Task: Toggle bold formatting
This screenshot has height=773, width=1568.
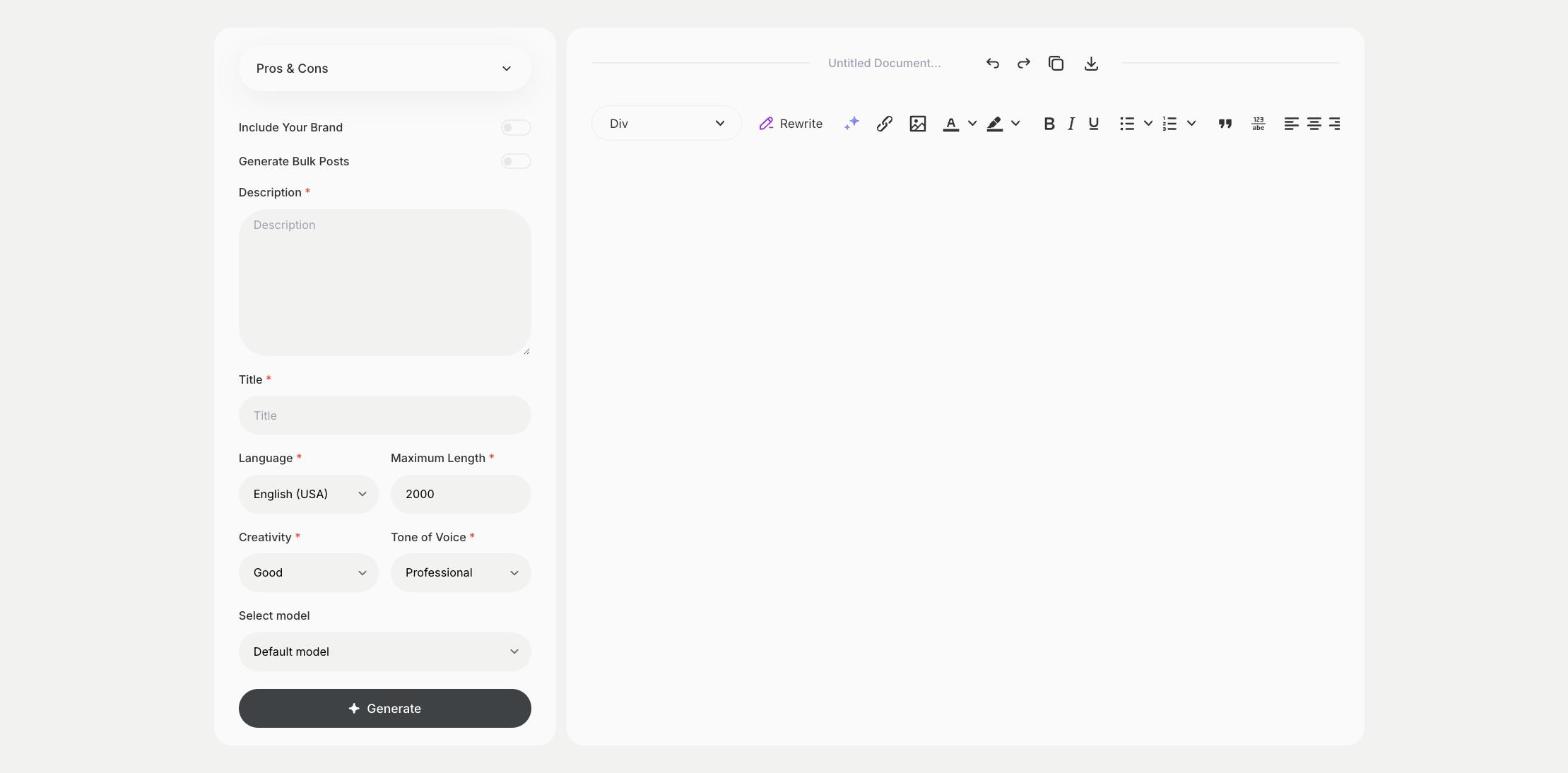Action: (1049, 123)
